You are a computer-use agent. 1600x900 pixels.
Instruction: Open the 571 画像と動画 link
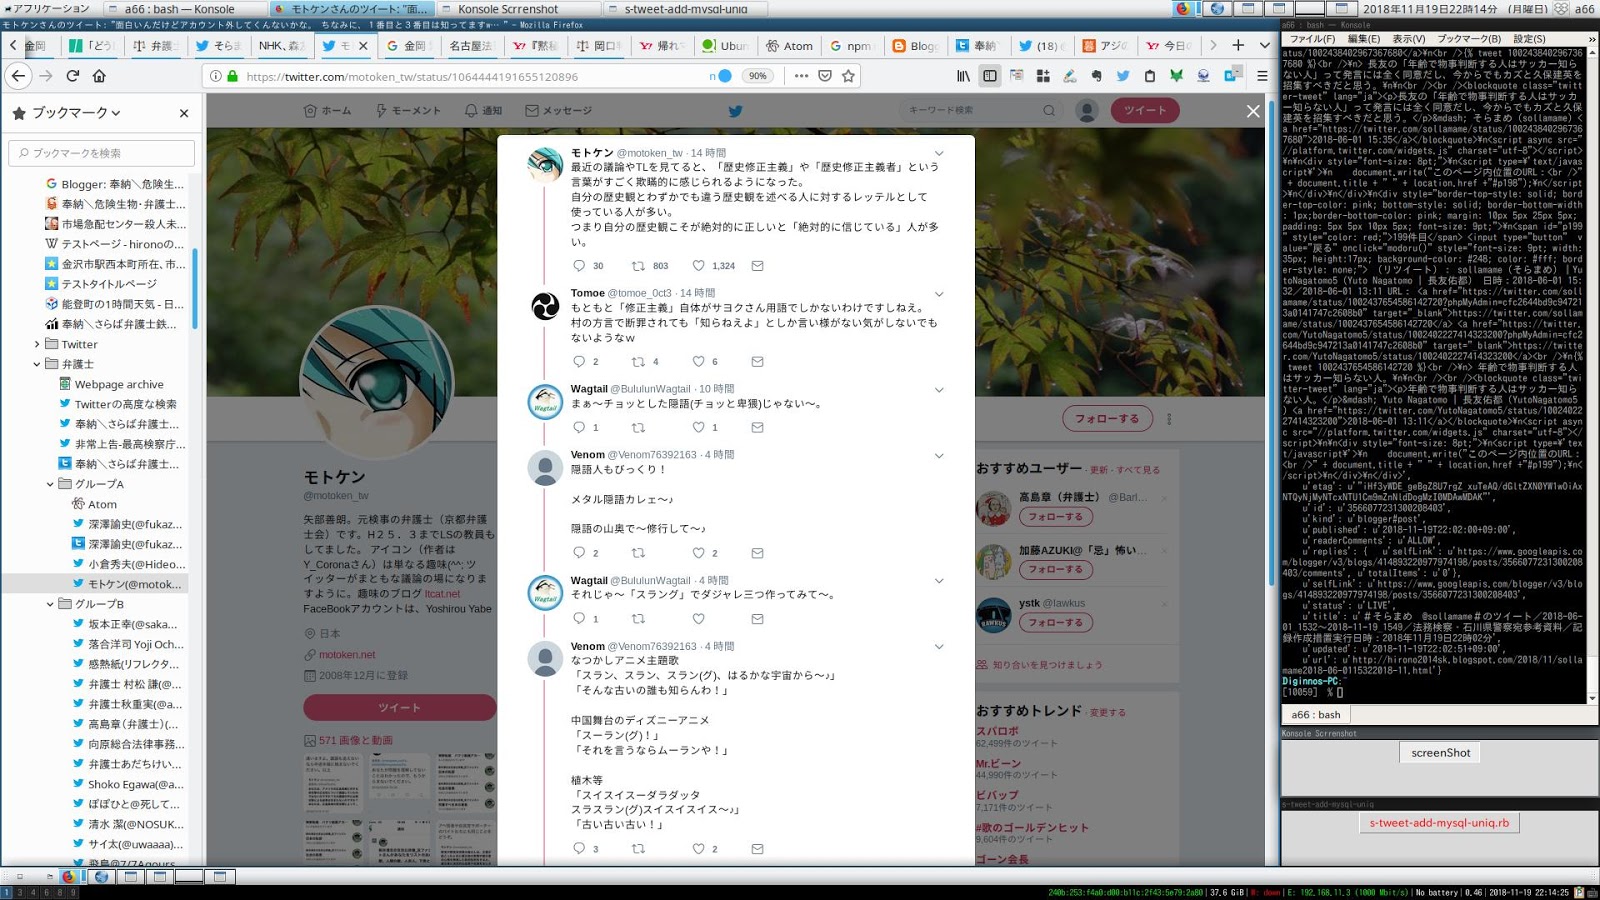(355, 741)
